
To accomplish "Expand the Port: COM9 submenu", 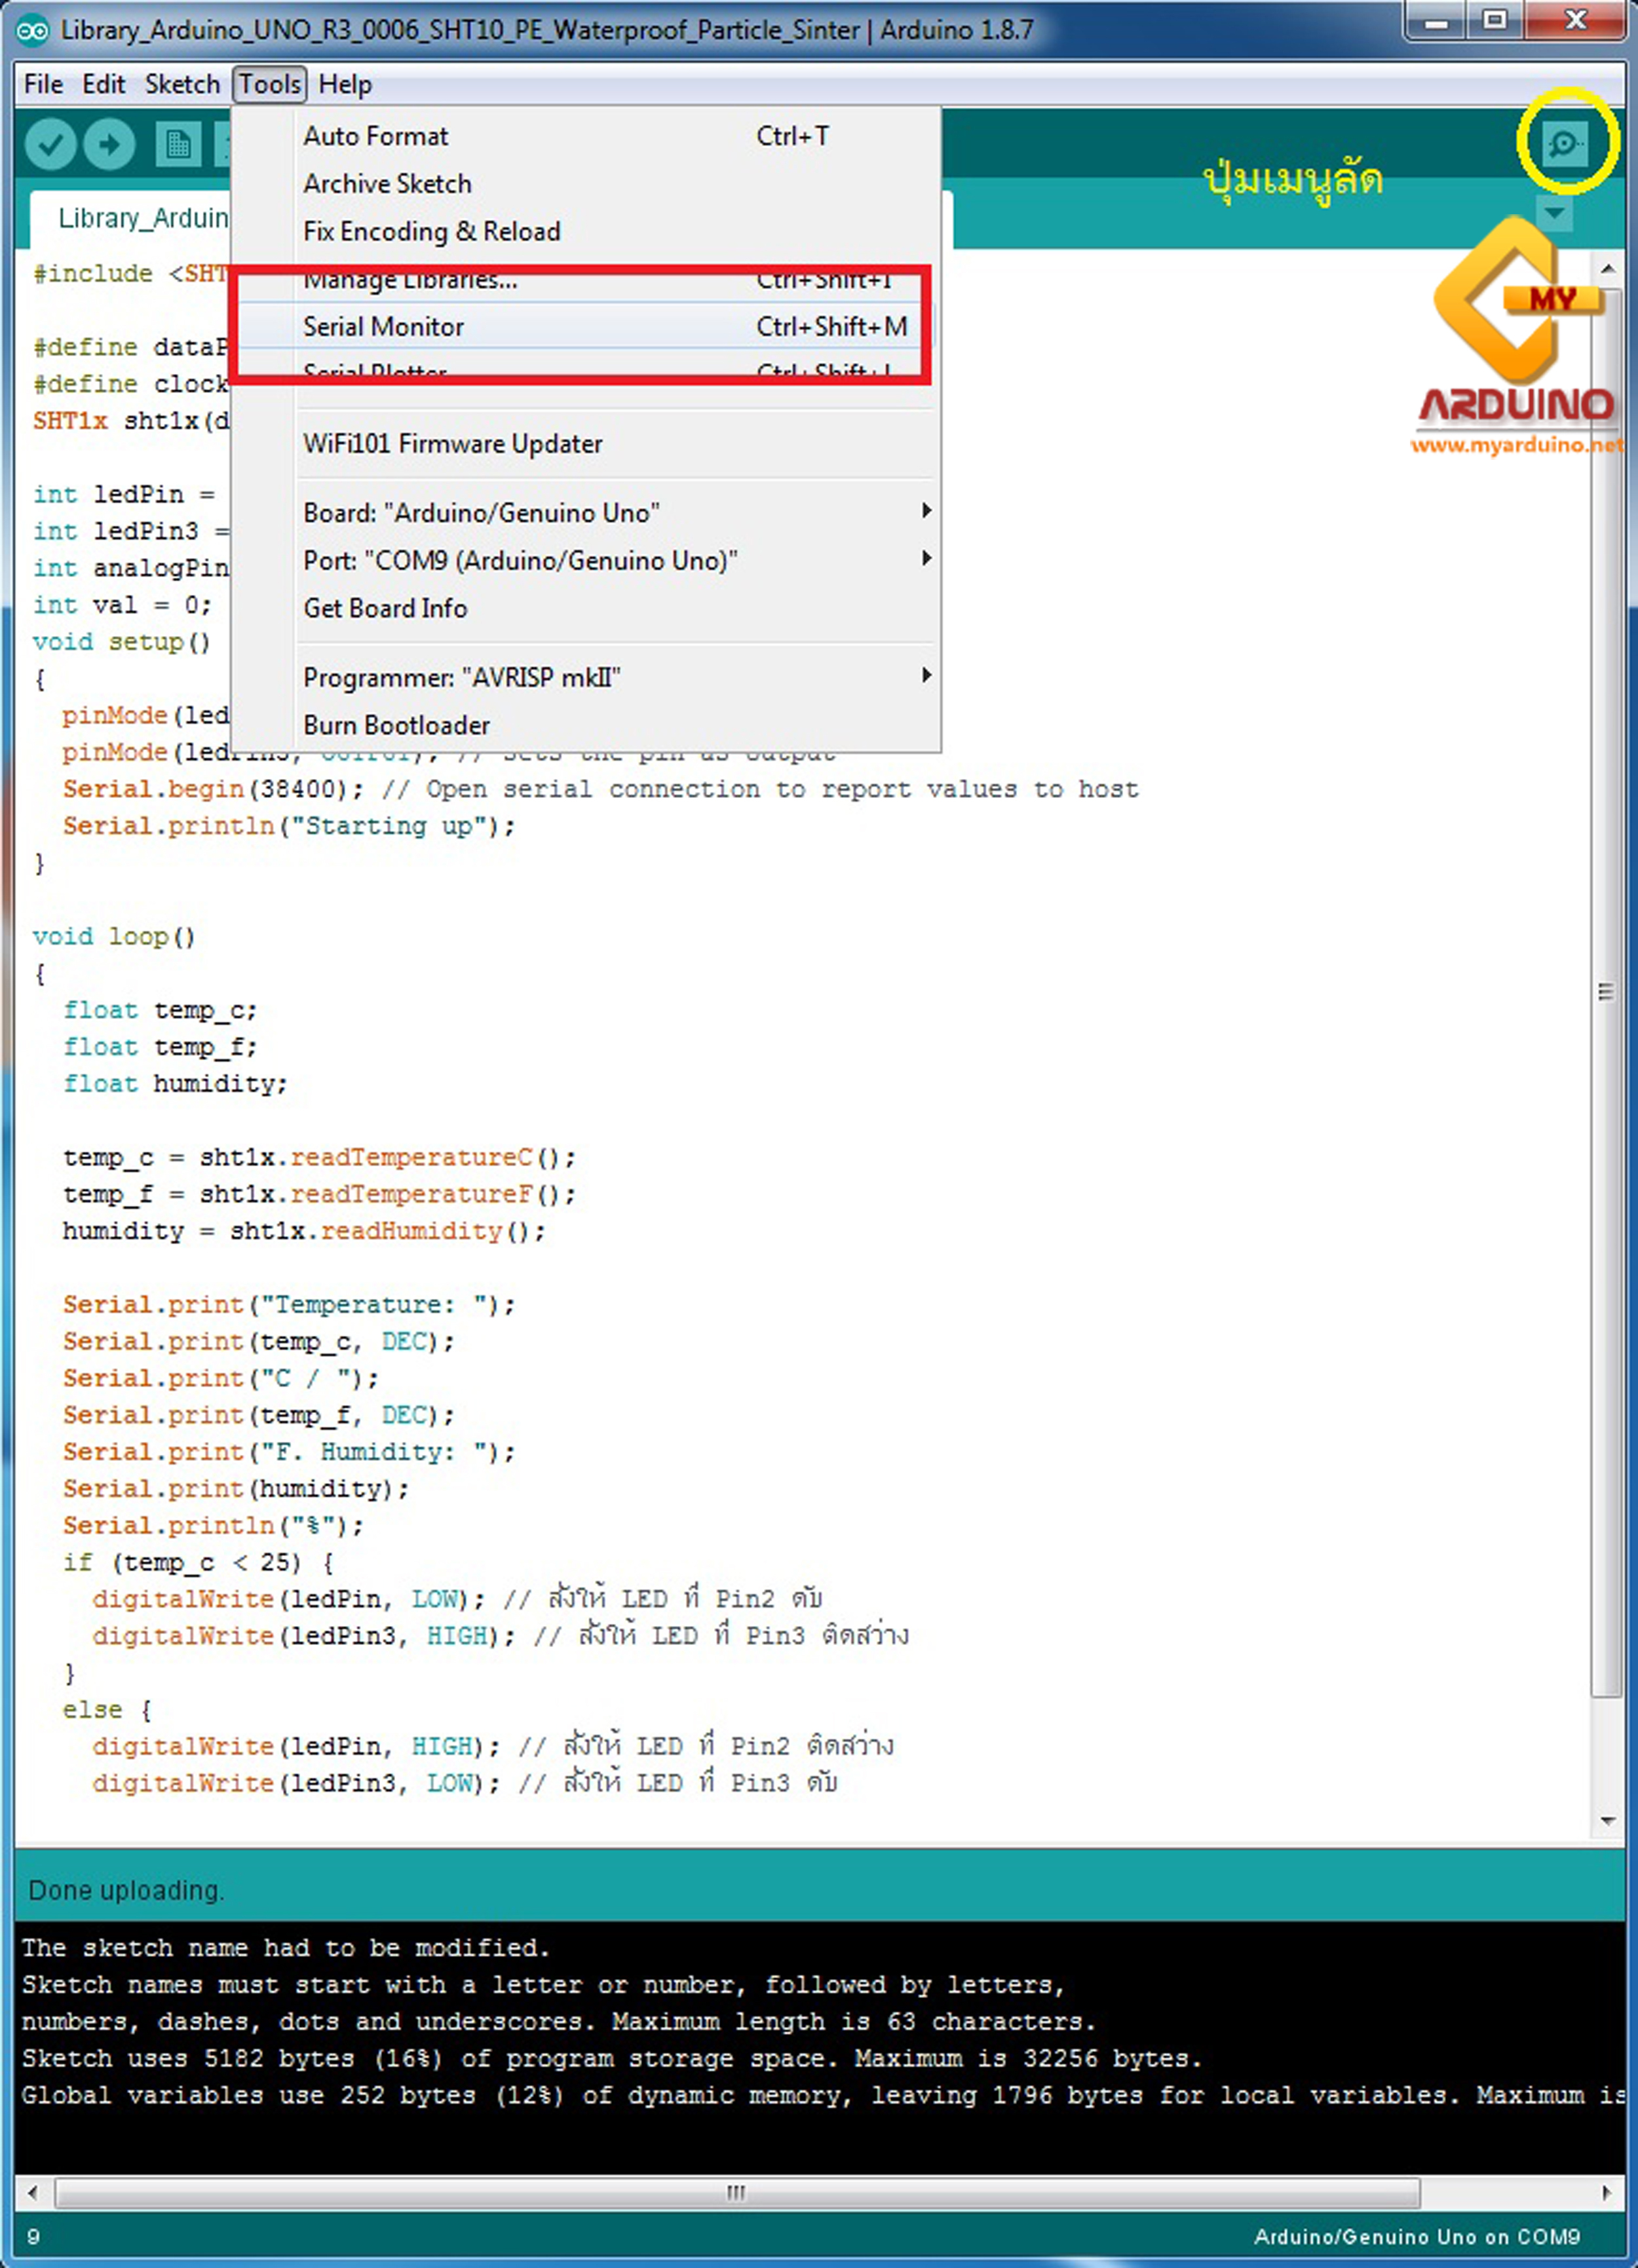I will coord(520,560).
